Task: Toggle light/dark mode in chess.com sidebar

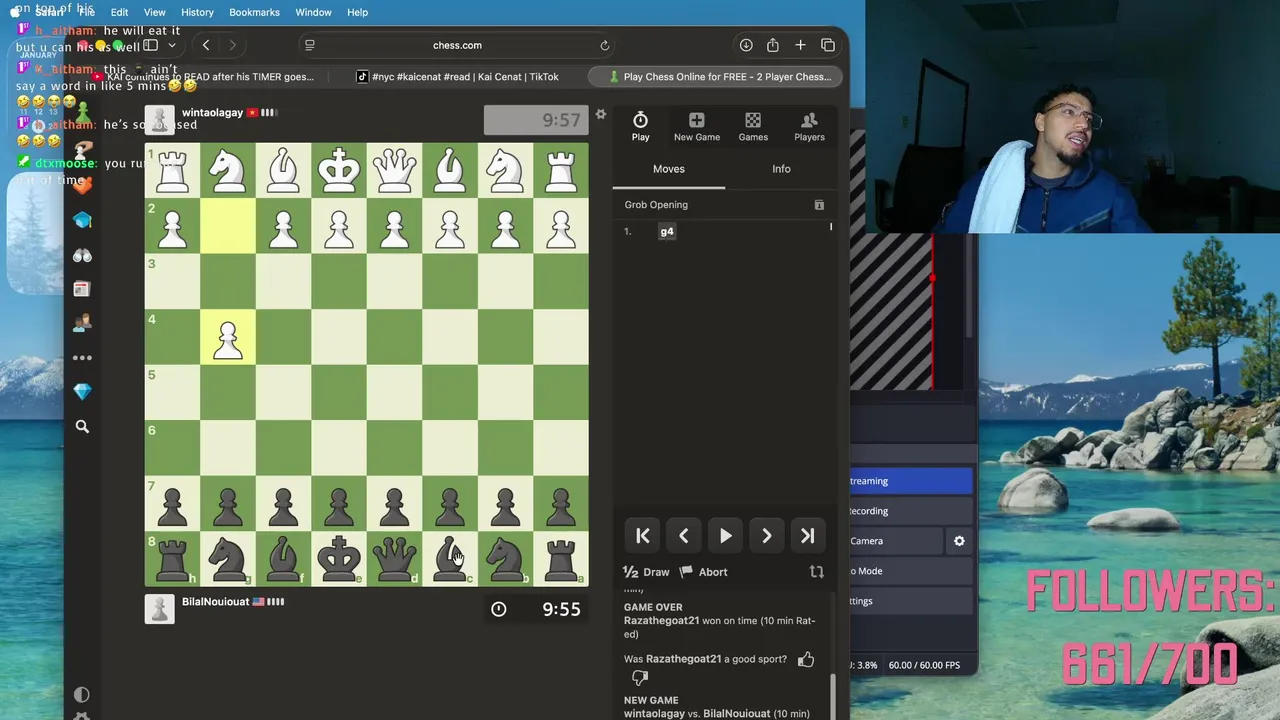Action: [81, 694]
